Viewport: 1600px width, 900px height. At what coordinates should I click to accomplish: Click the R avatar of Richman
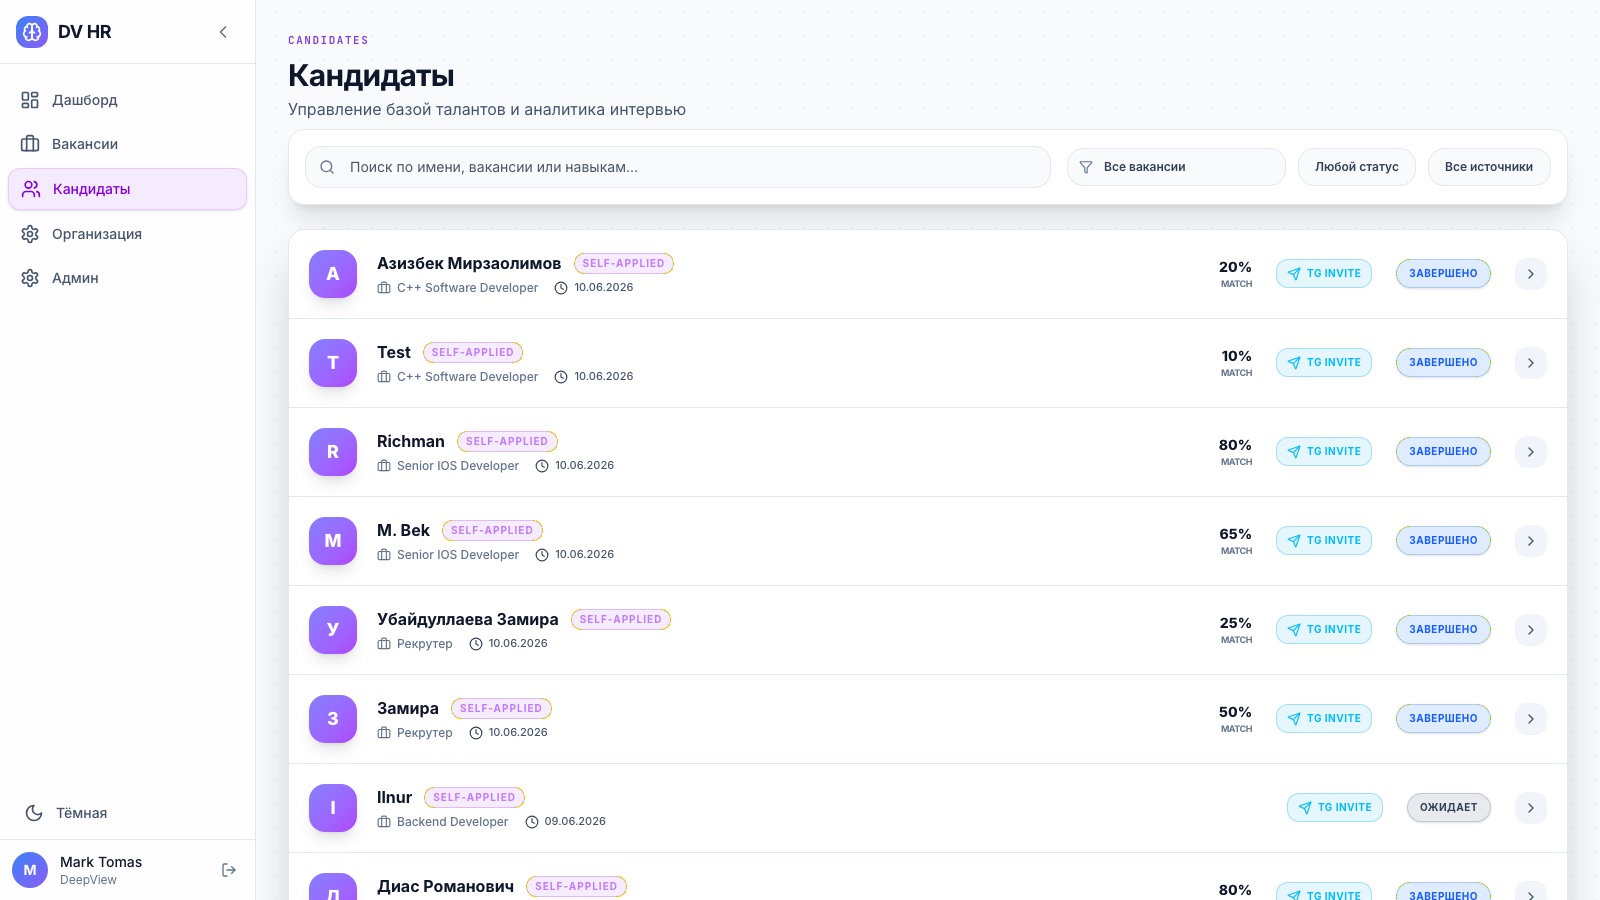(333, 452)
